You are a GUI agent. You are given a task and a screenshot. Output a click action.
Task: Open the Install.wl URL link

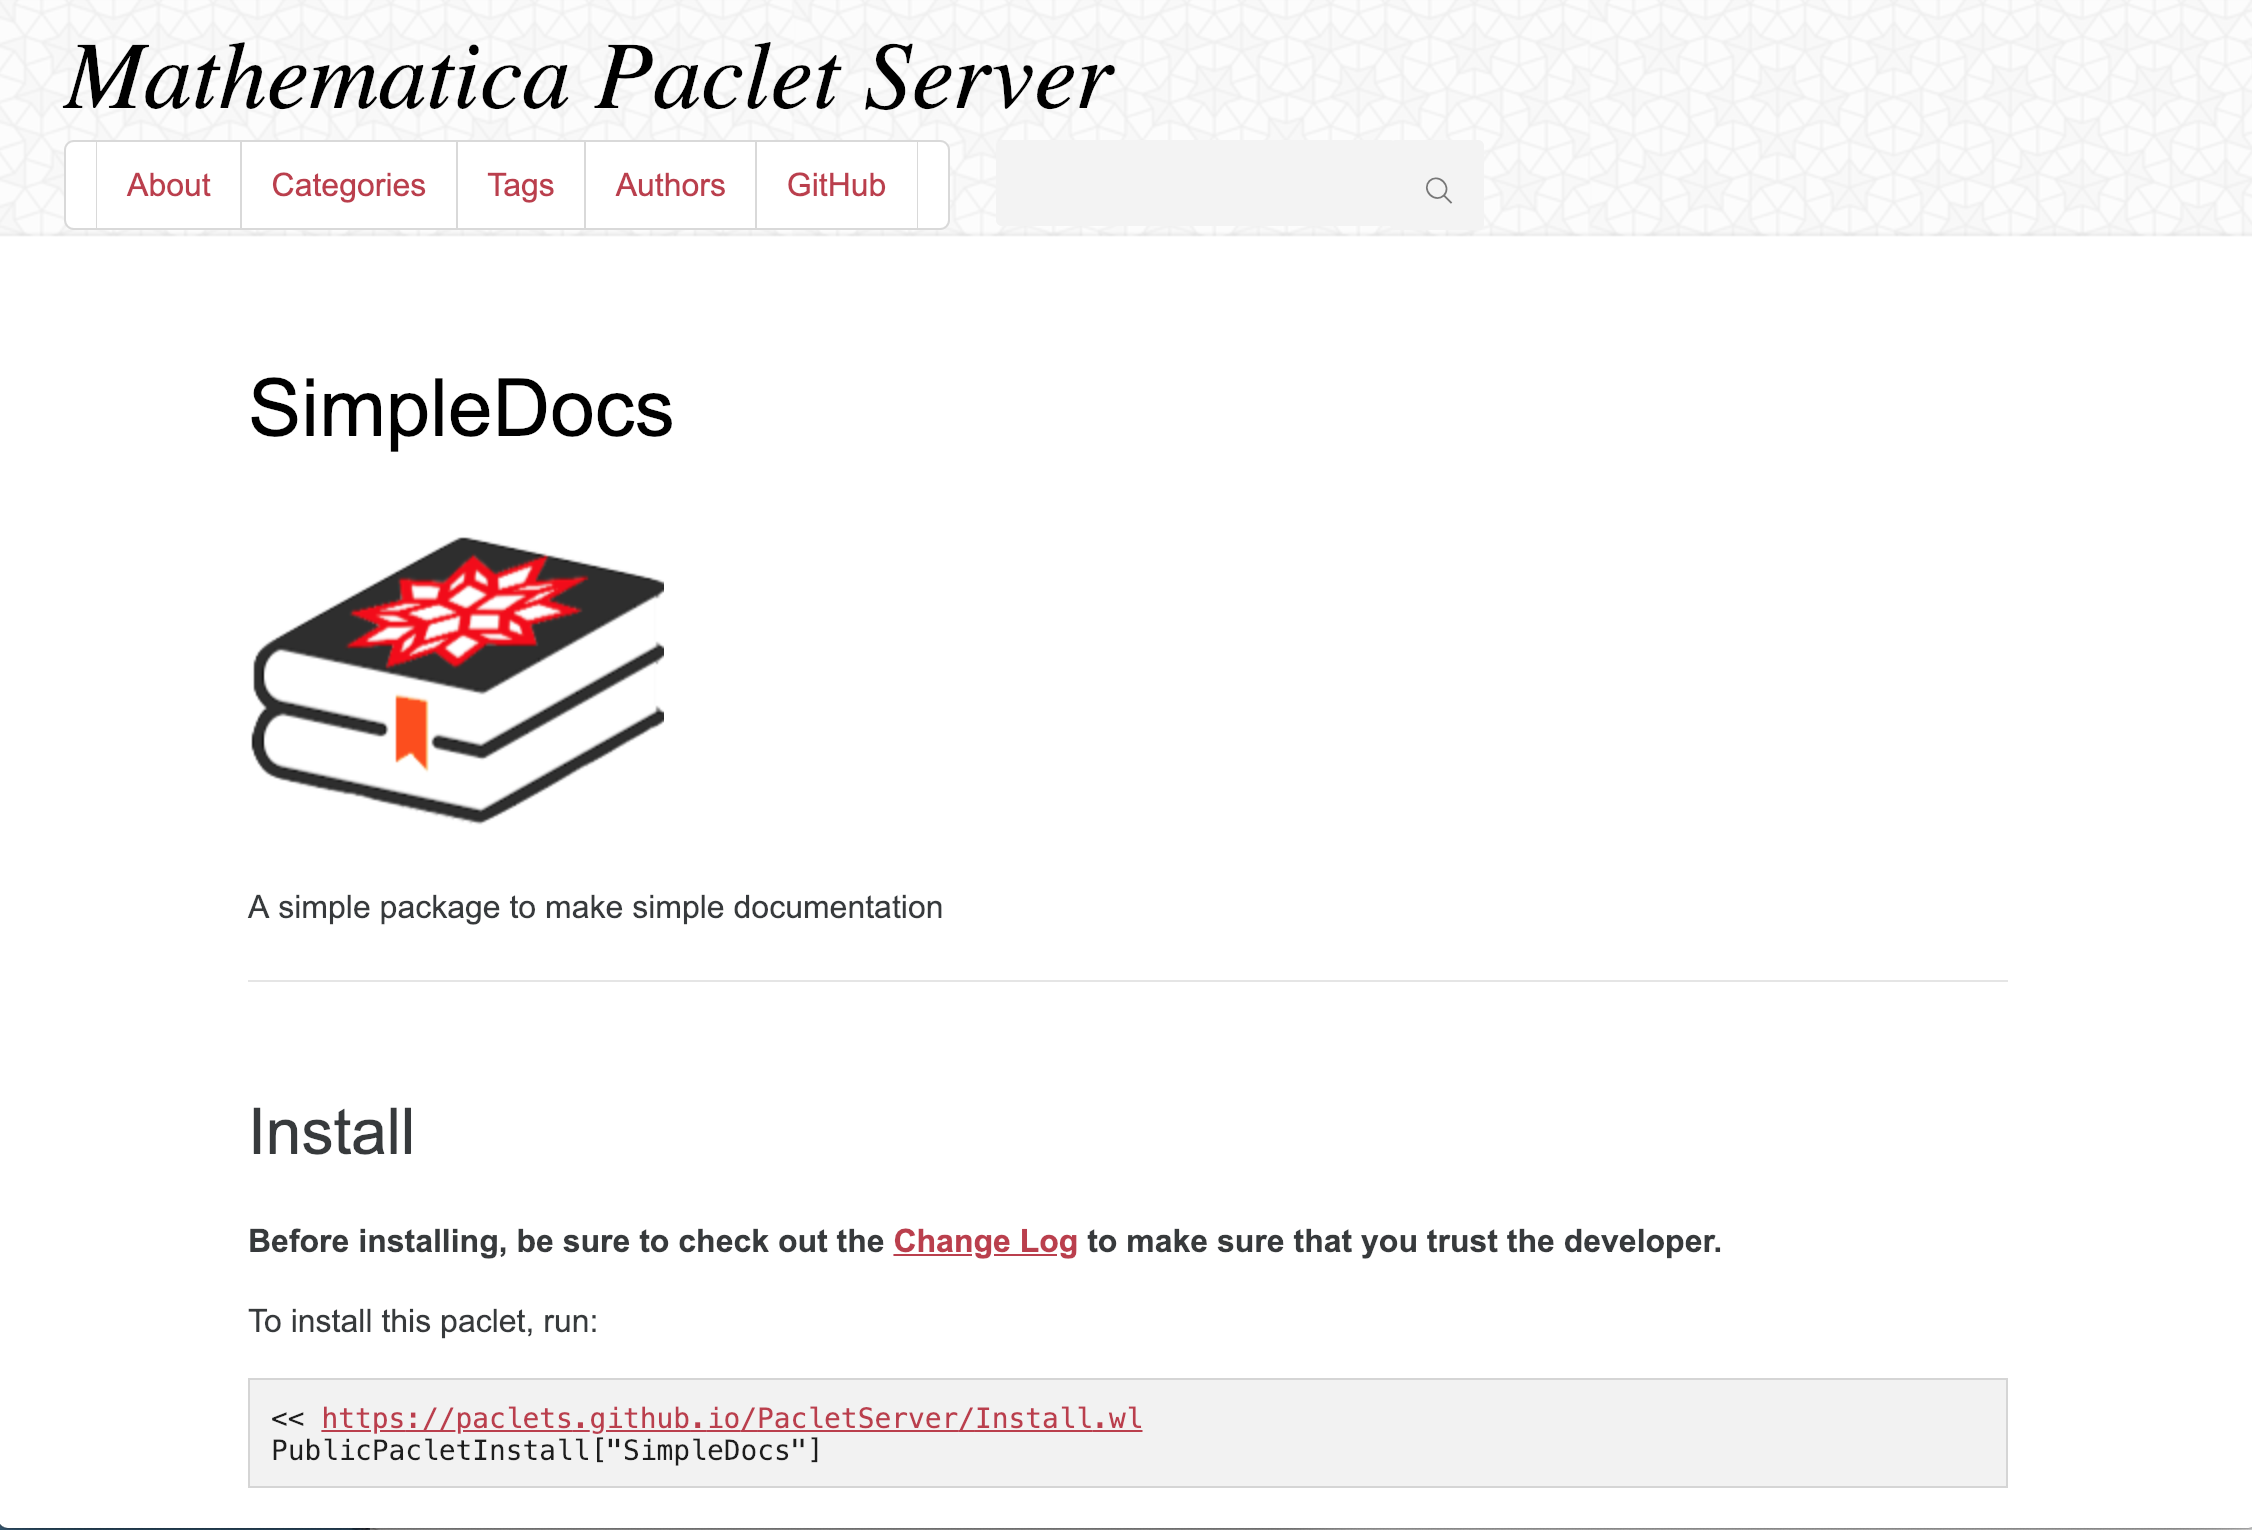pos(731,1418)
